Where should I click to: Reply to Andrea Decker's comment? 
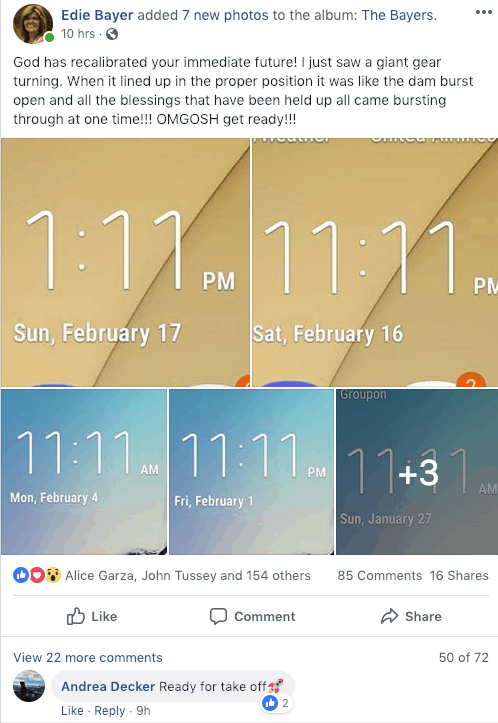[x=110, y=711]
